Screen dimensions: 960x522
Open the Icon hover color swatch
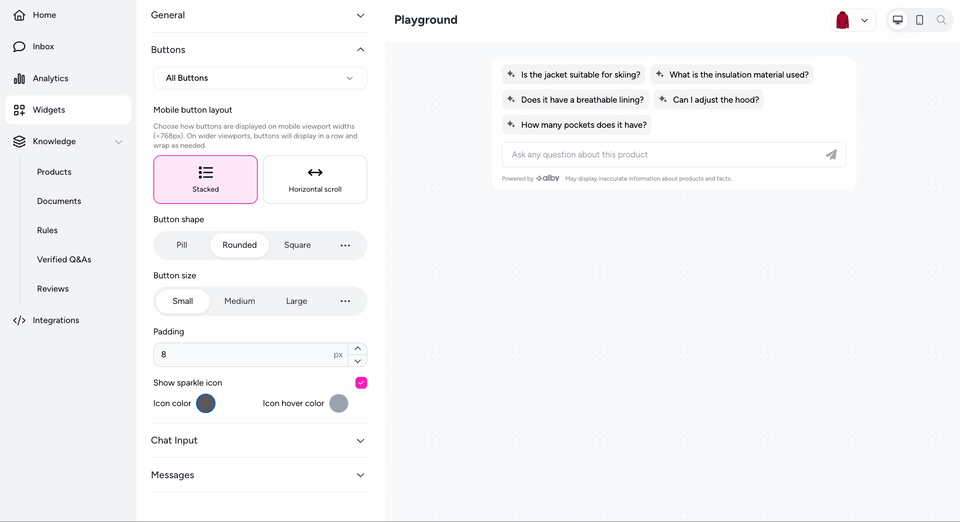pos(339,403)
